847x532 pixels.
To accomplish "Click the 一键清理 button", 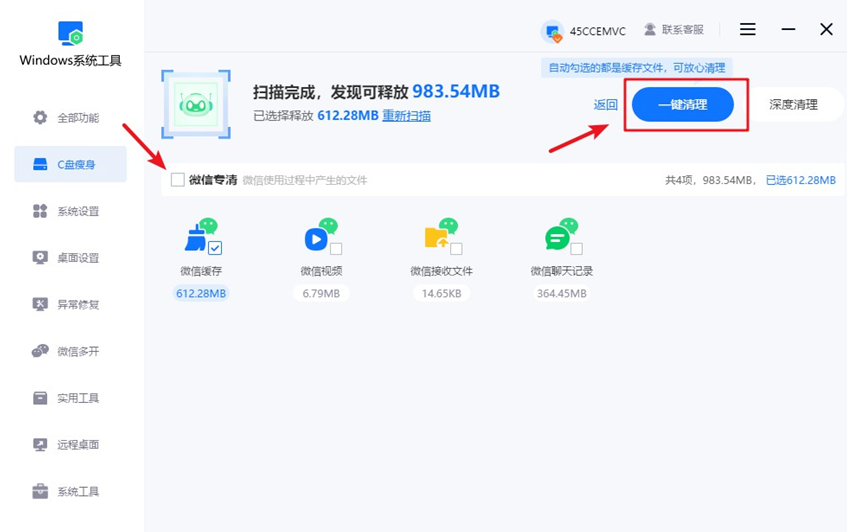I will [683, 104].
